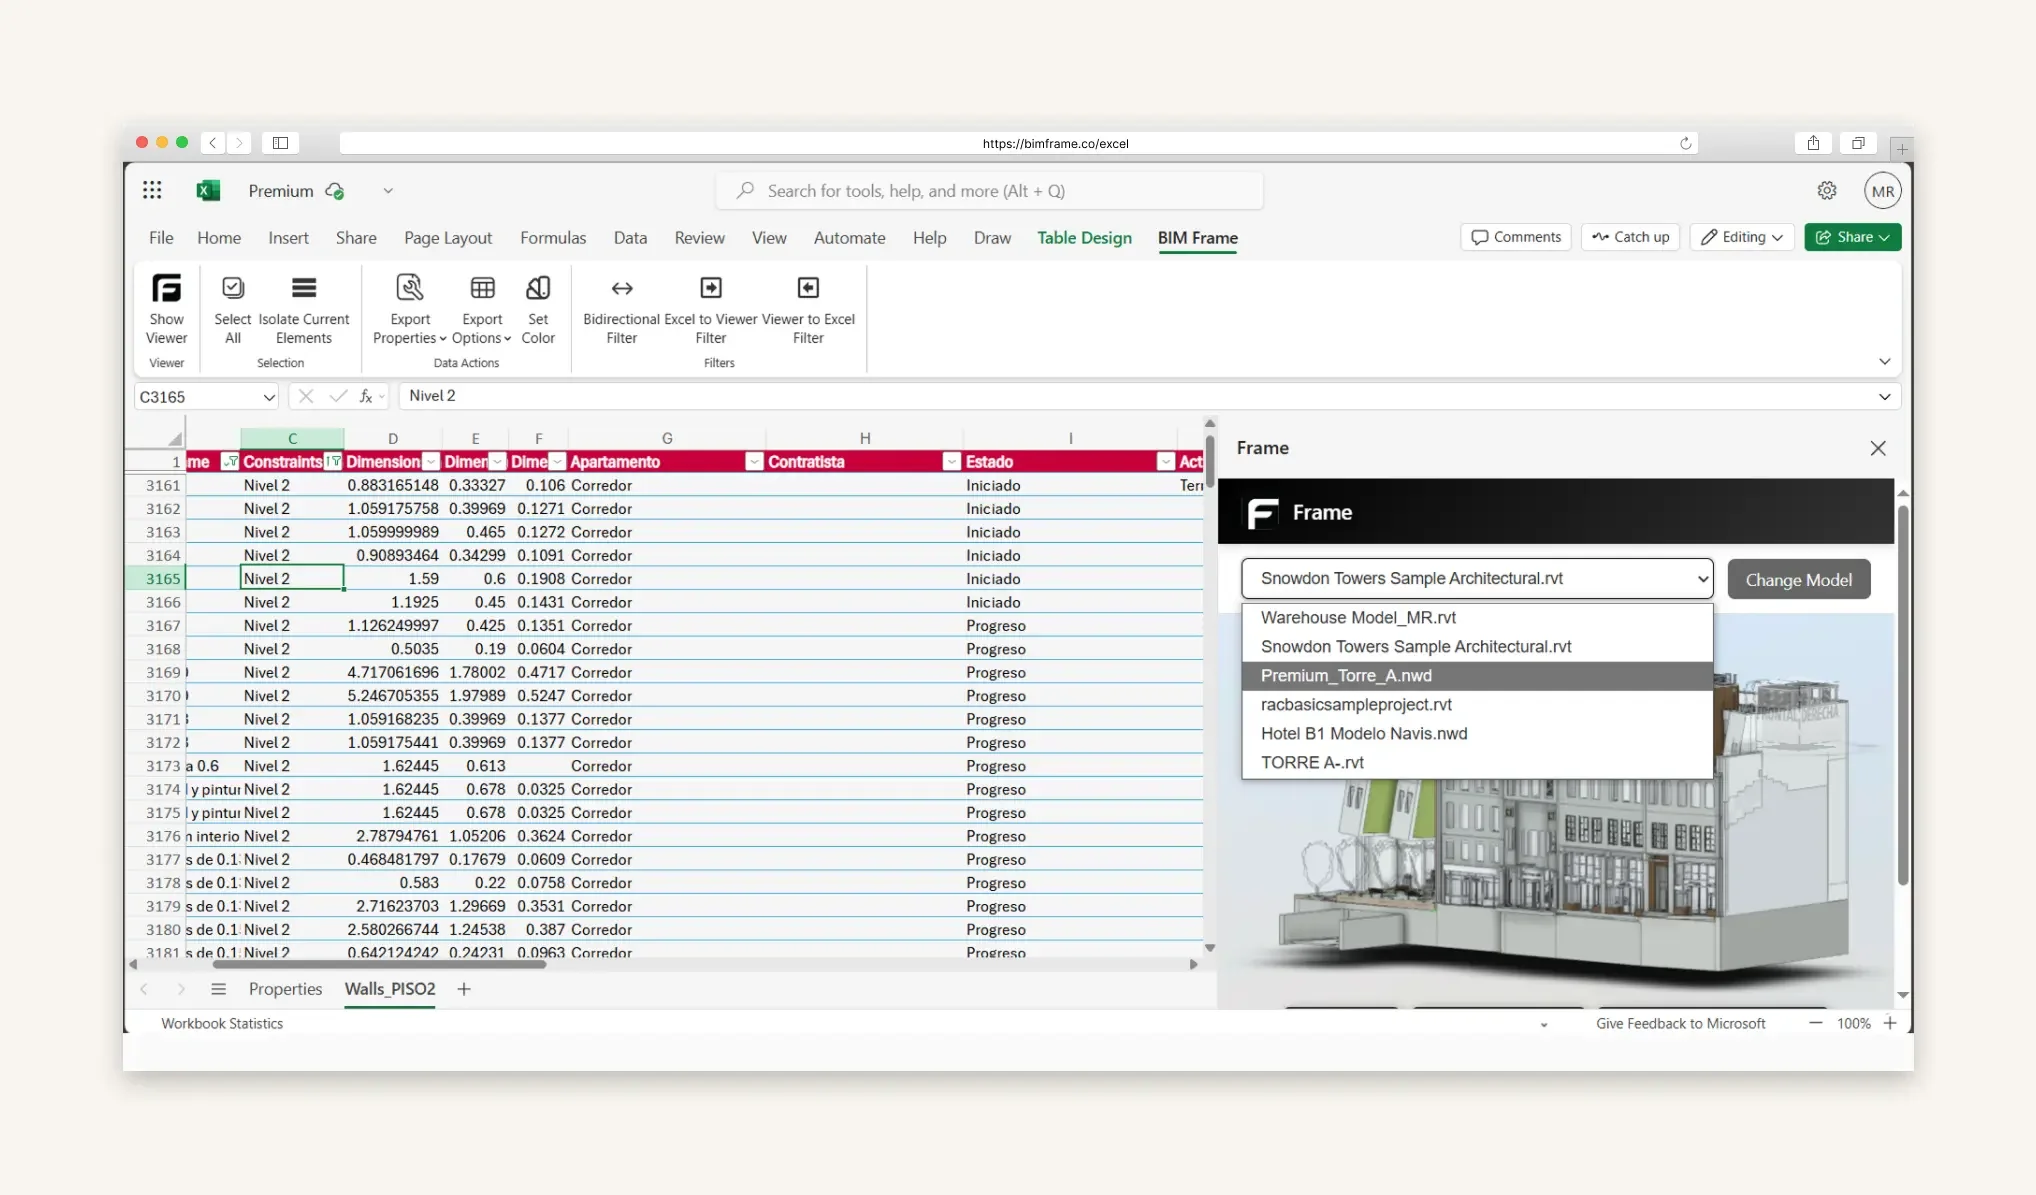Click the Select All ribbon icon
2036x1195 pixels.
pyautogui.click(x=232, y=309)
